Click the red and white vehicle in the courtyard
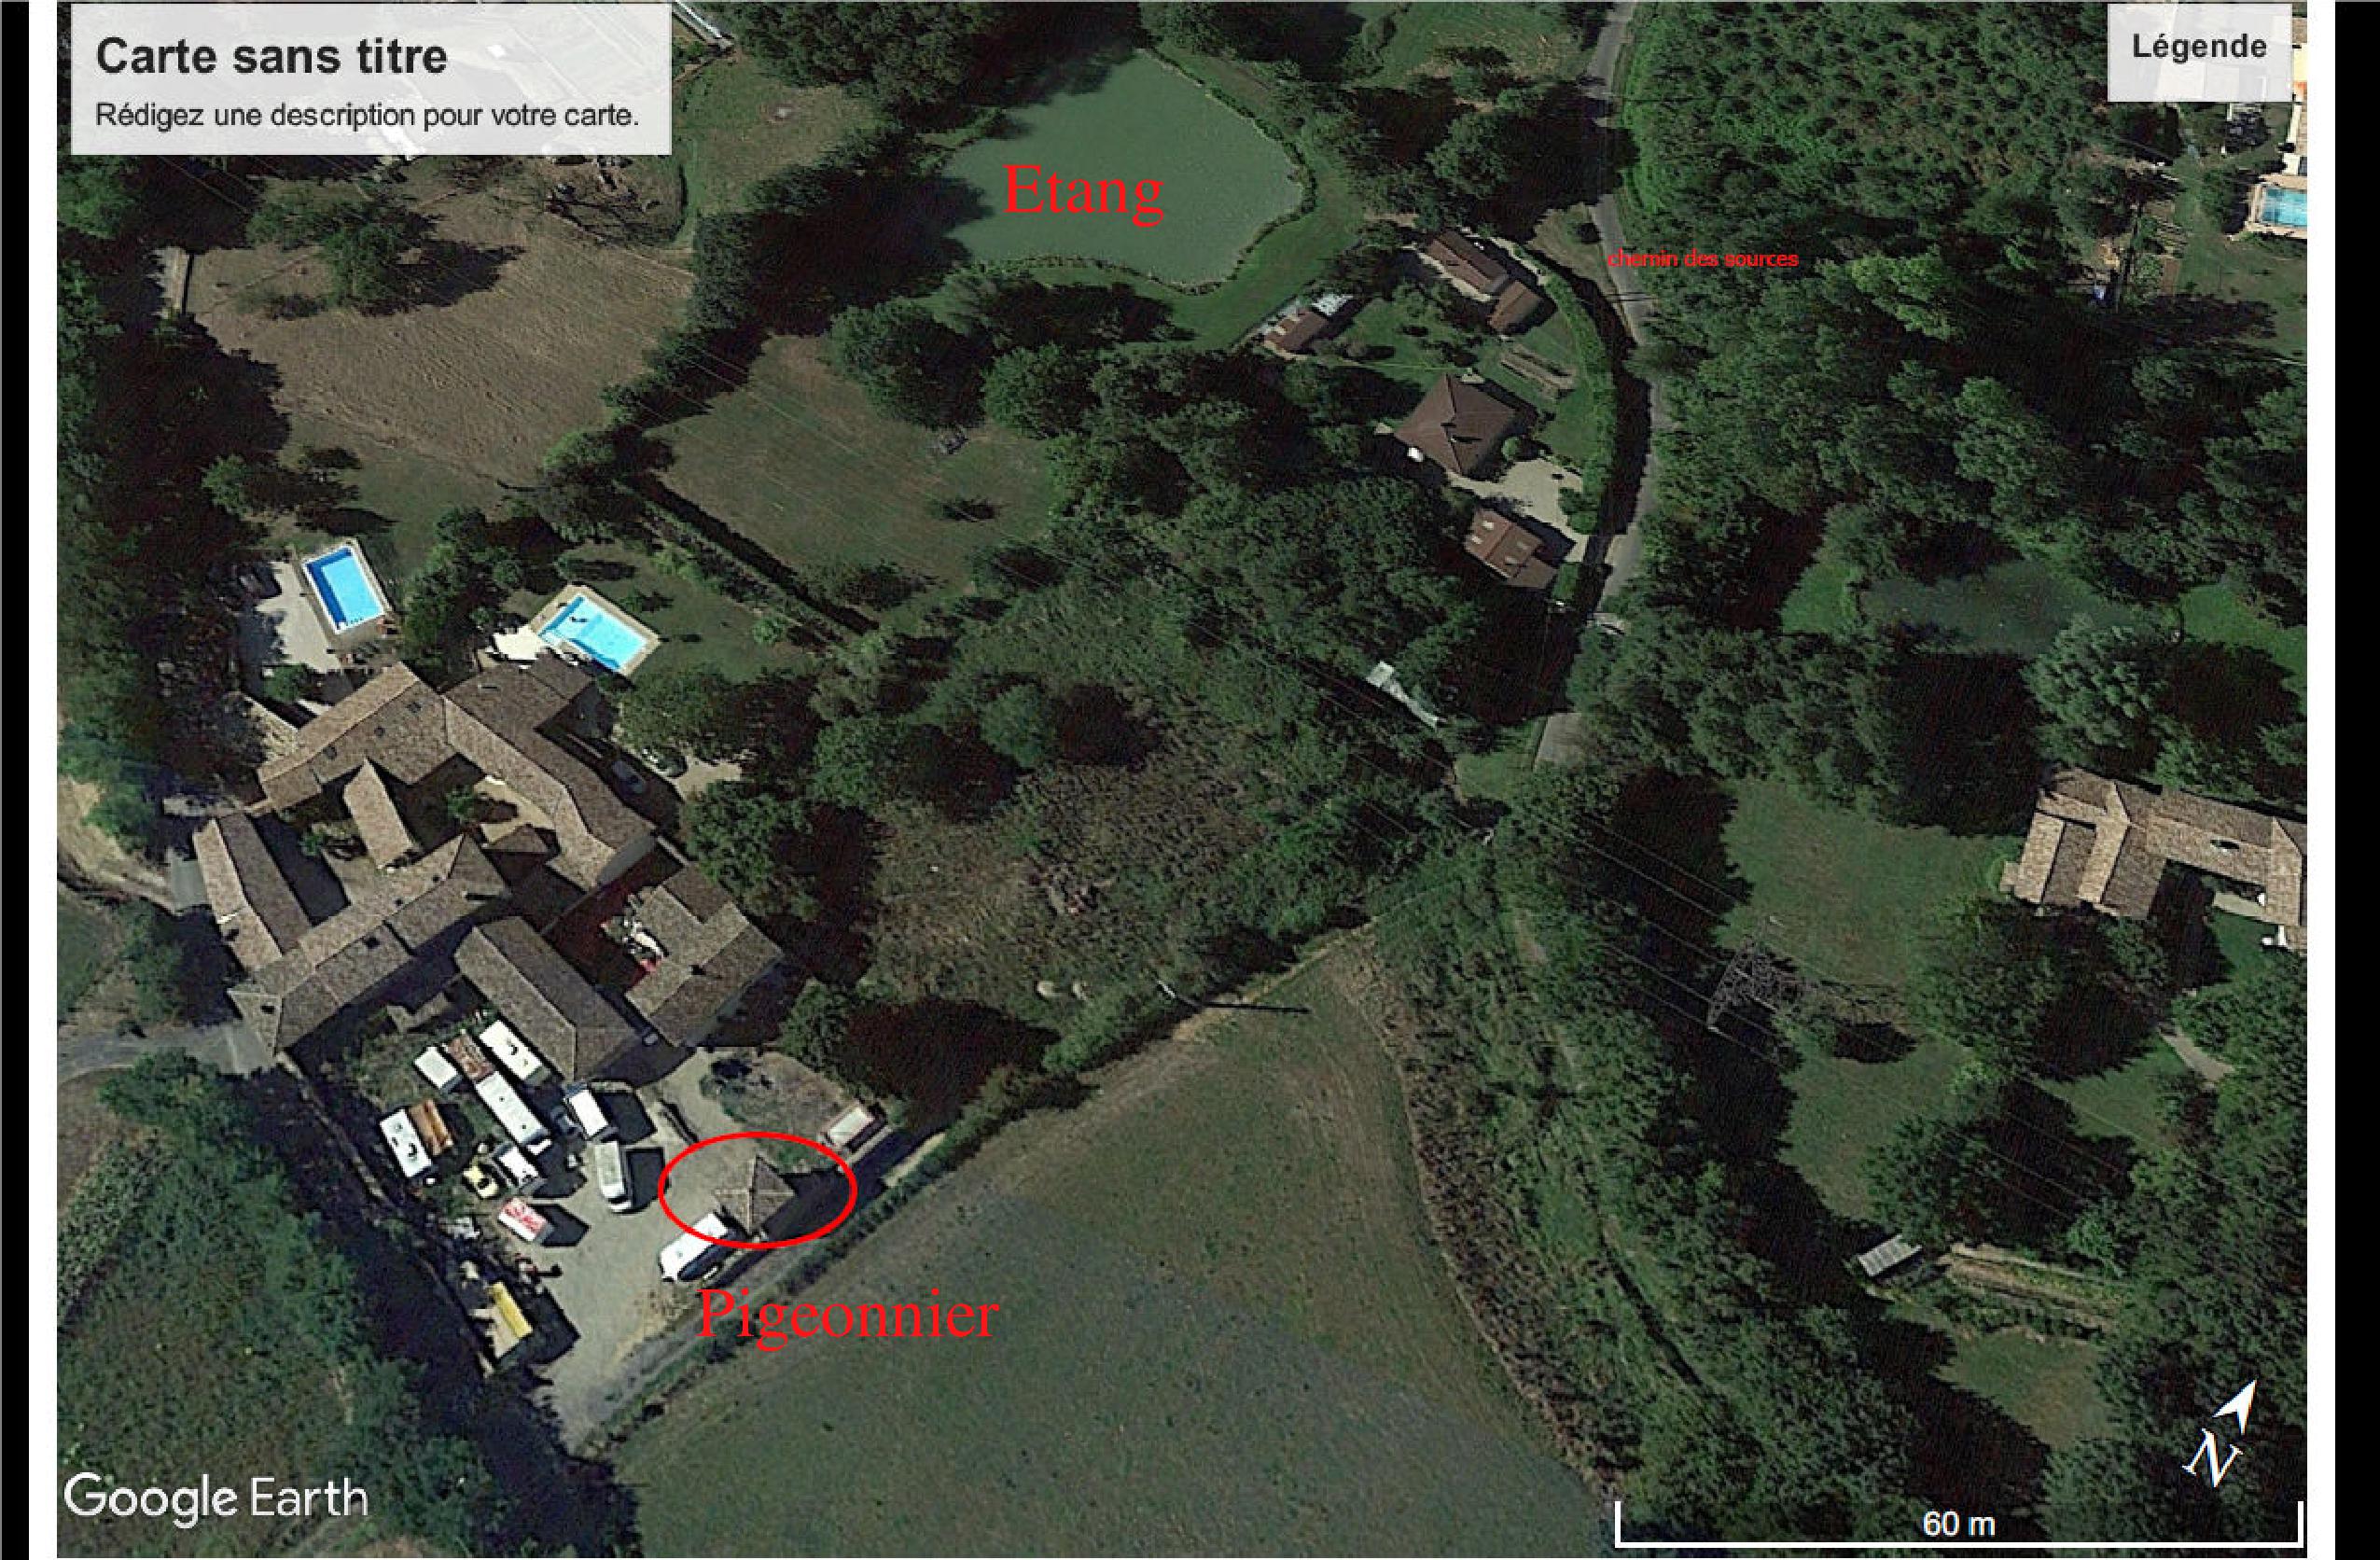 coord(524,1220)
